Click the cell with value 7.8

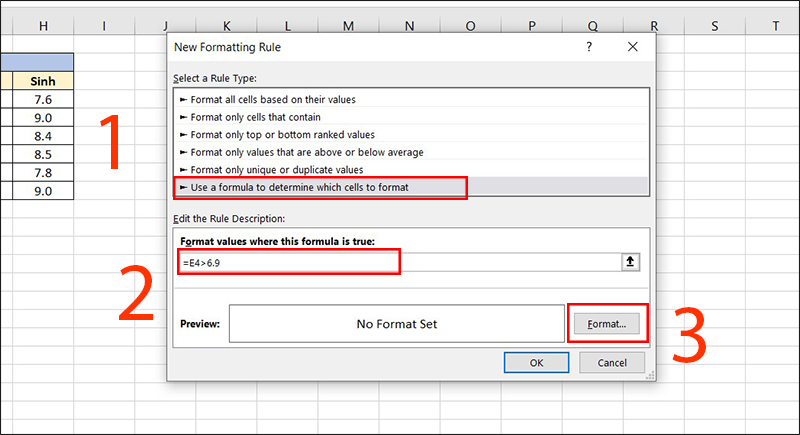[x=43, y=173]
